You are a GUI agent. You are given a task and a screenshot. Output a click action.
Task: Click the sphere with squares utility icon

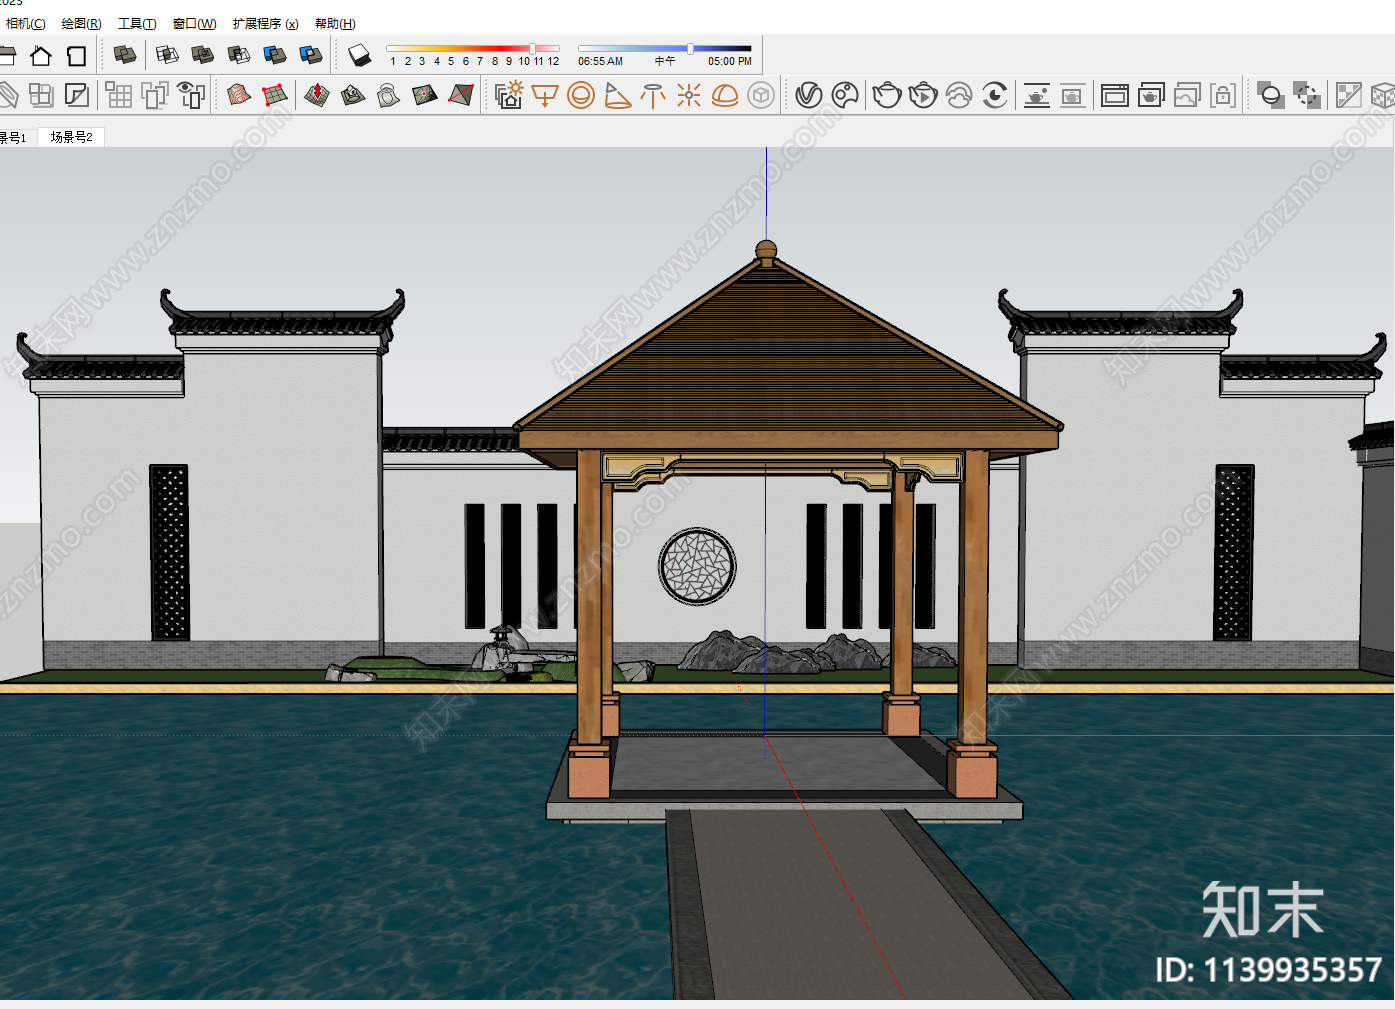(x=1271, y=95)
